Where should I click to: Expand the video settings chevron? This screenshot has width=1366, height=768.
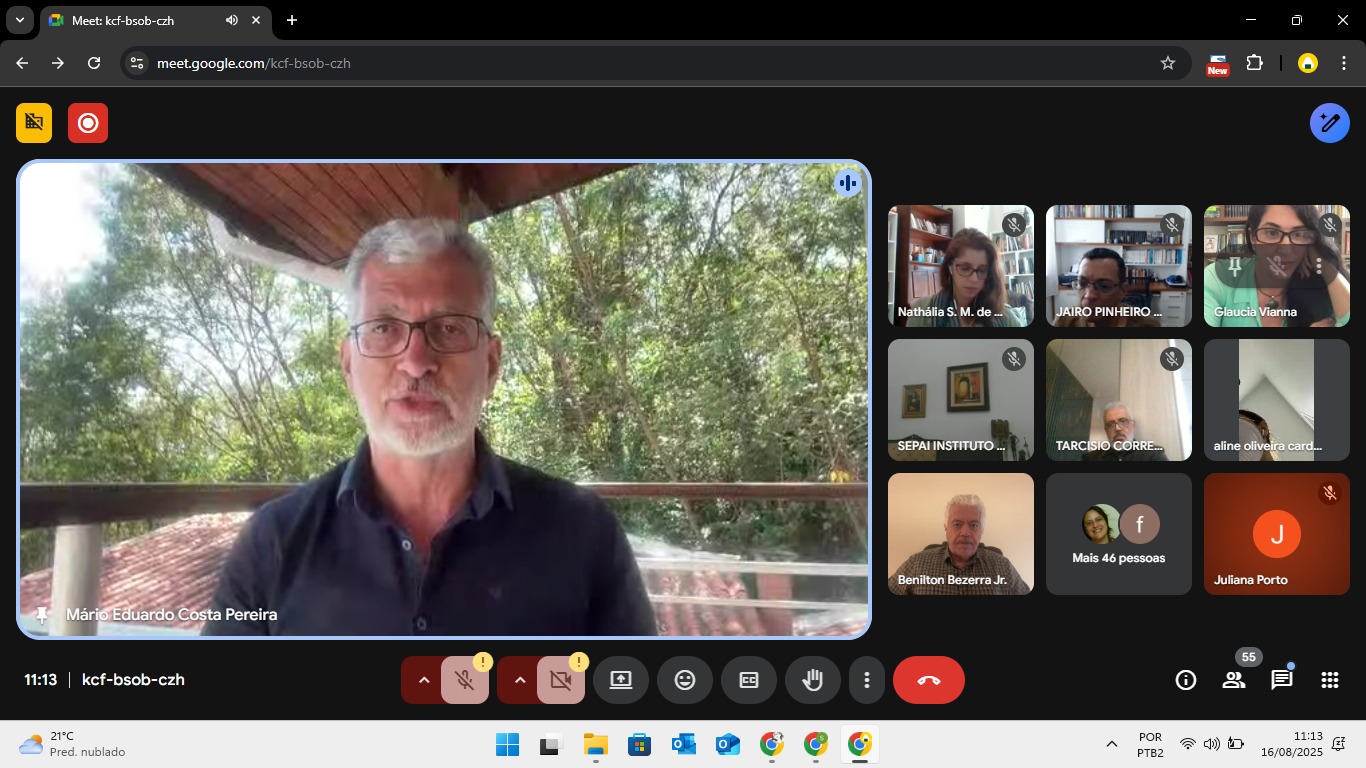pos(519,680)
